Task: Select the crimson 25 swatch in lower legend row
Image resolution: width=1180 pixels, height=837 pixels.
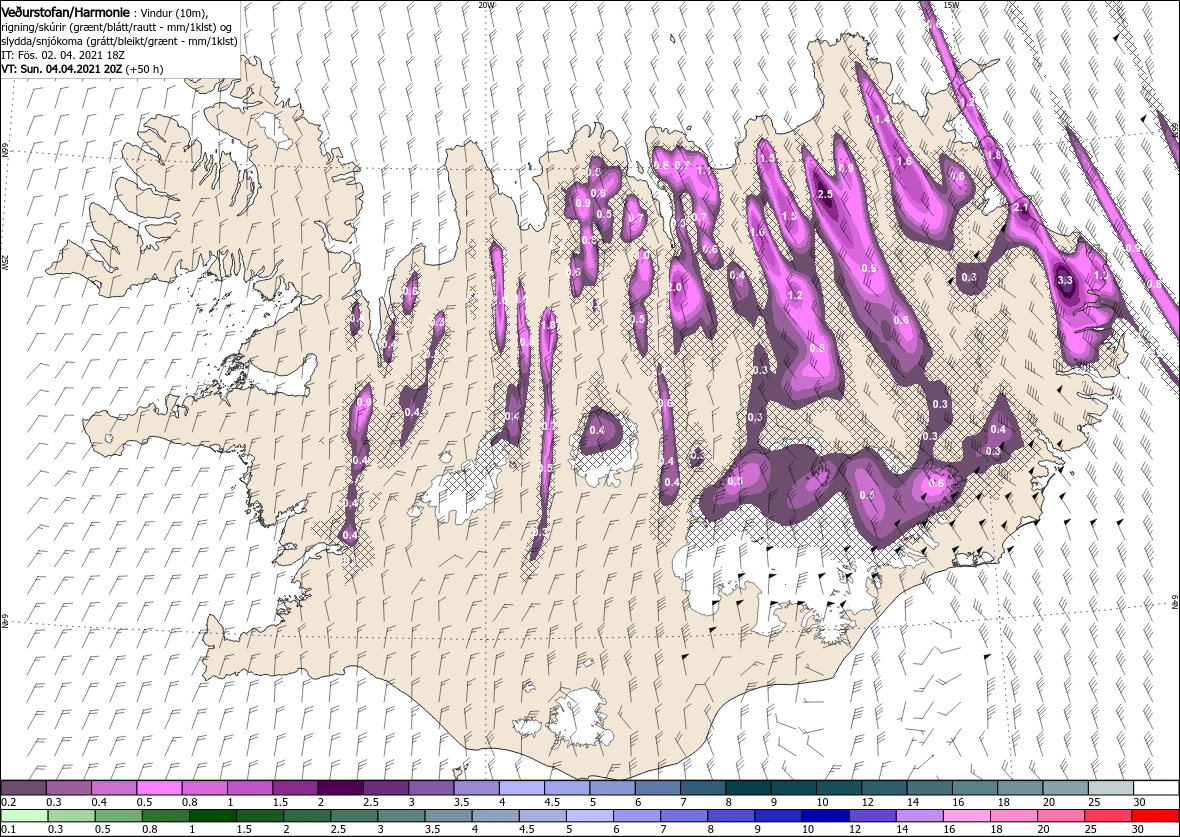Action: click(1109, 816)
